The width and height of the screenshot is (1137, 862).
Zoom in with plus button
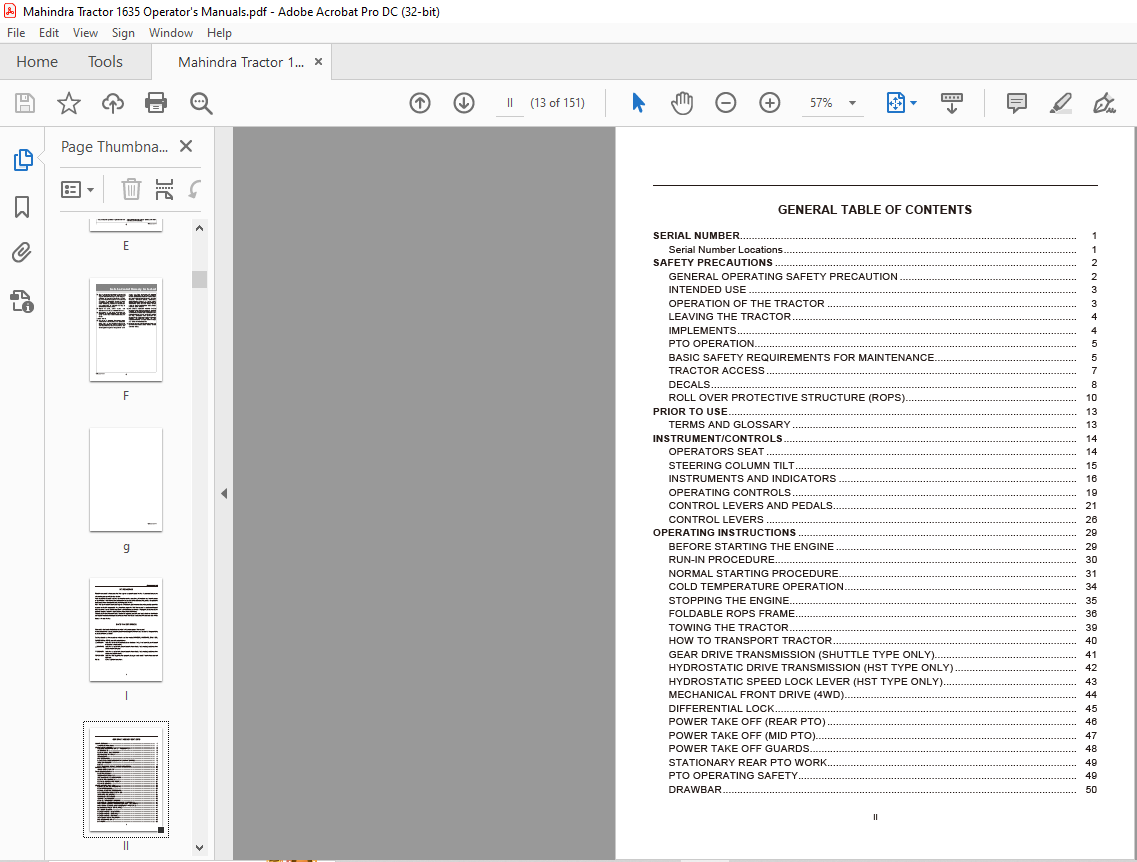[x=769, y=103]
